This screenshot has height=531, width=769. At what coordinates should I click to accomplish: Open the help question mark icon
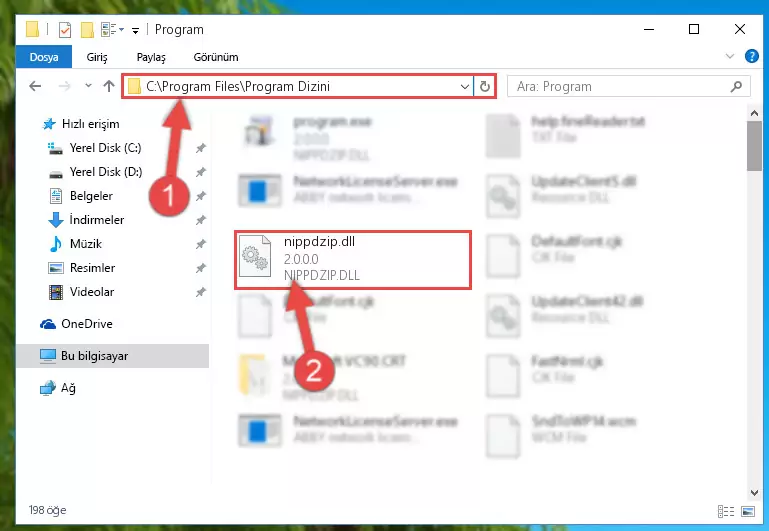pos(751,56)
